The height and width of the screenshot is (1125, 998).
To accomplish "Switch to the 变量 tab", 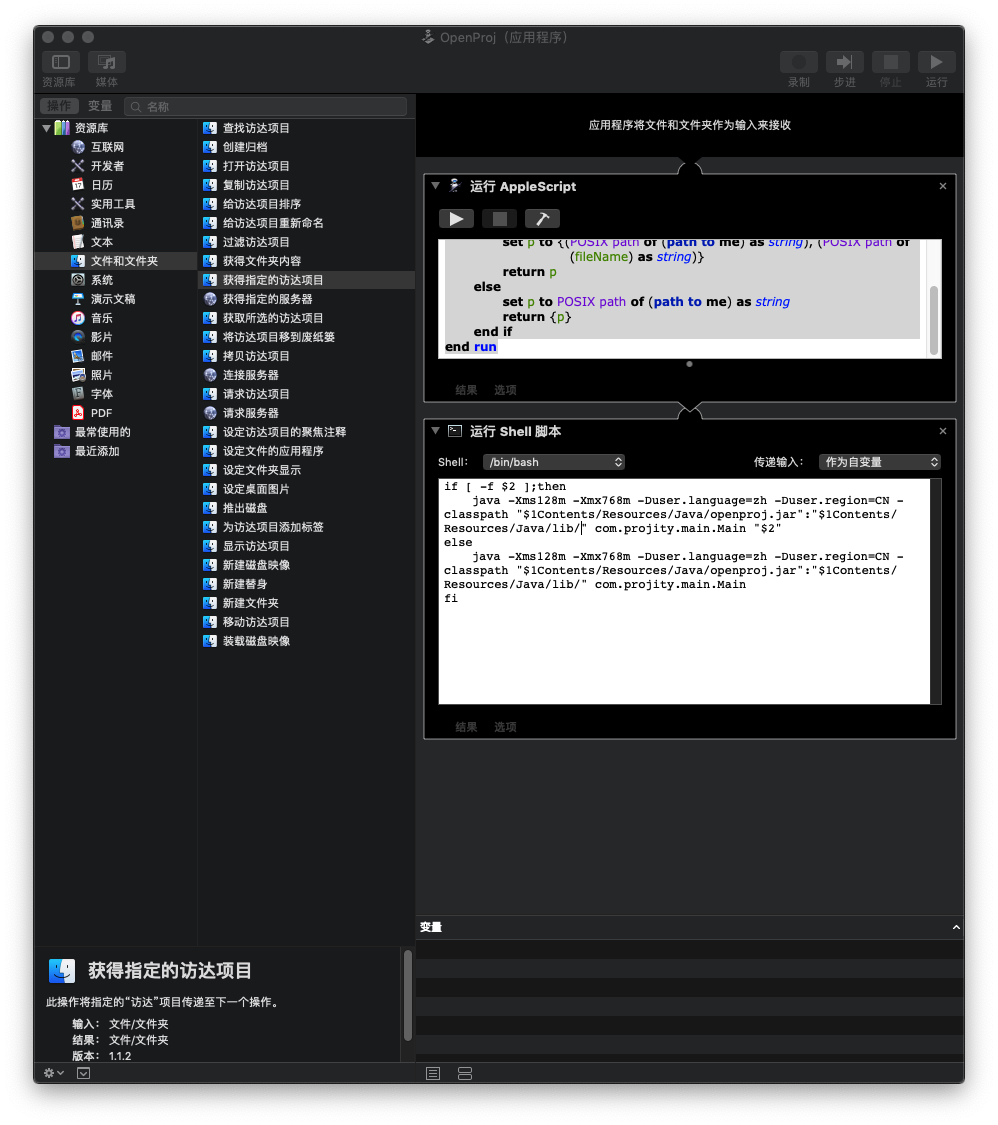I will (100, 106).
